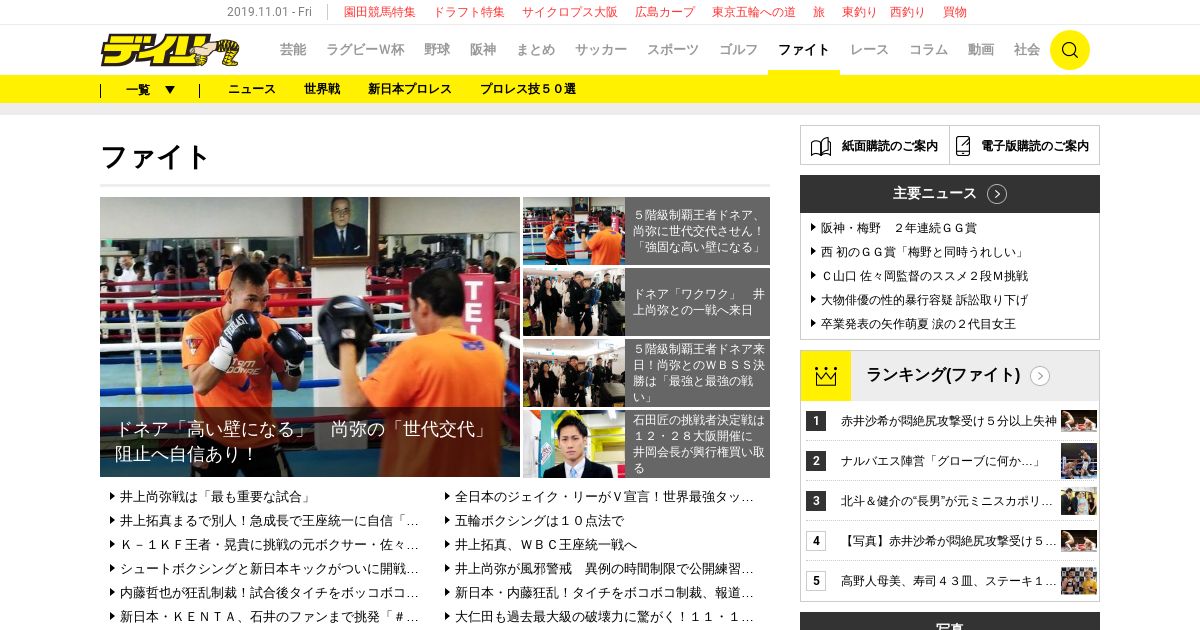
Task: Open the まとめ tab
Action: point(535,49)
